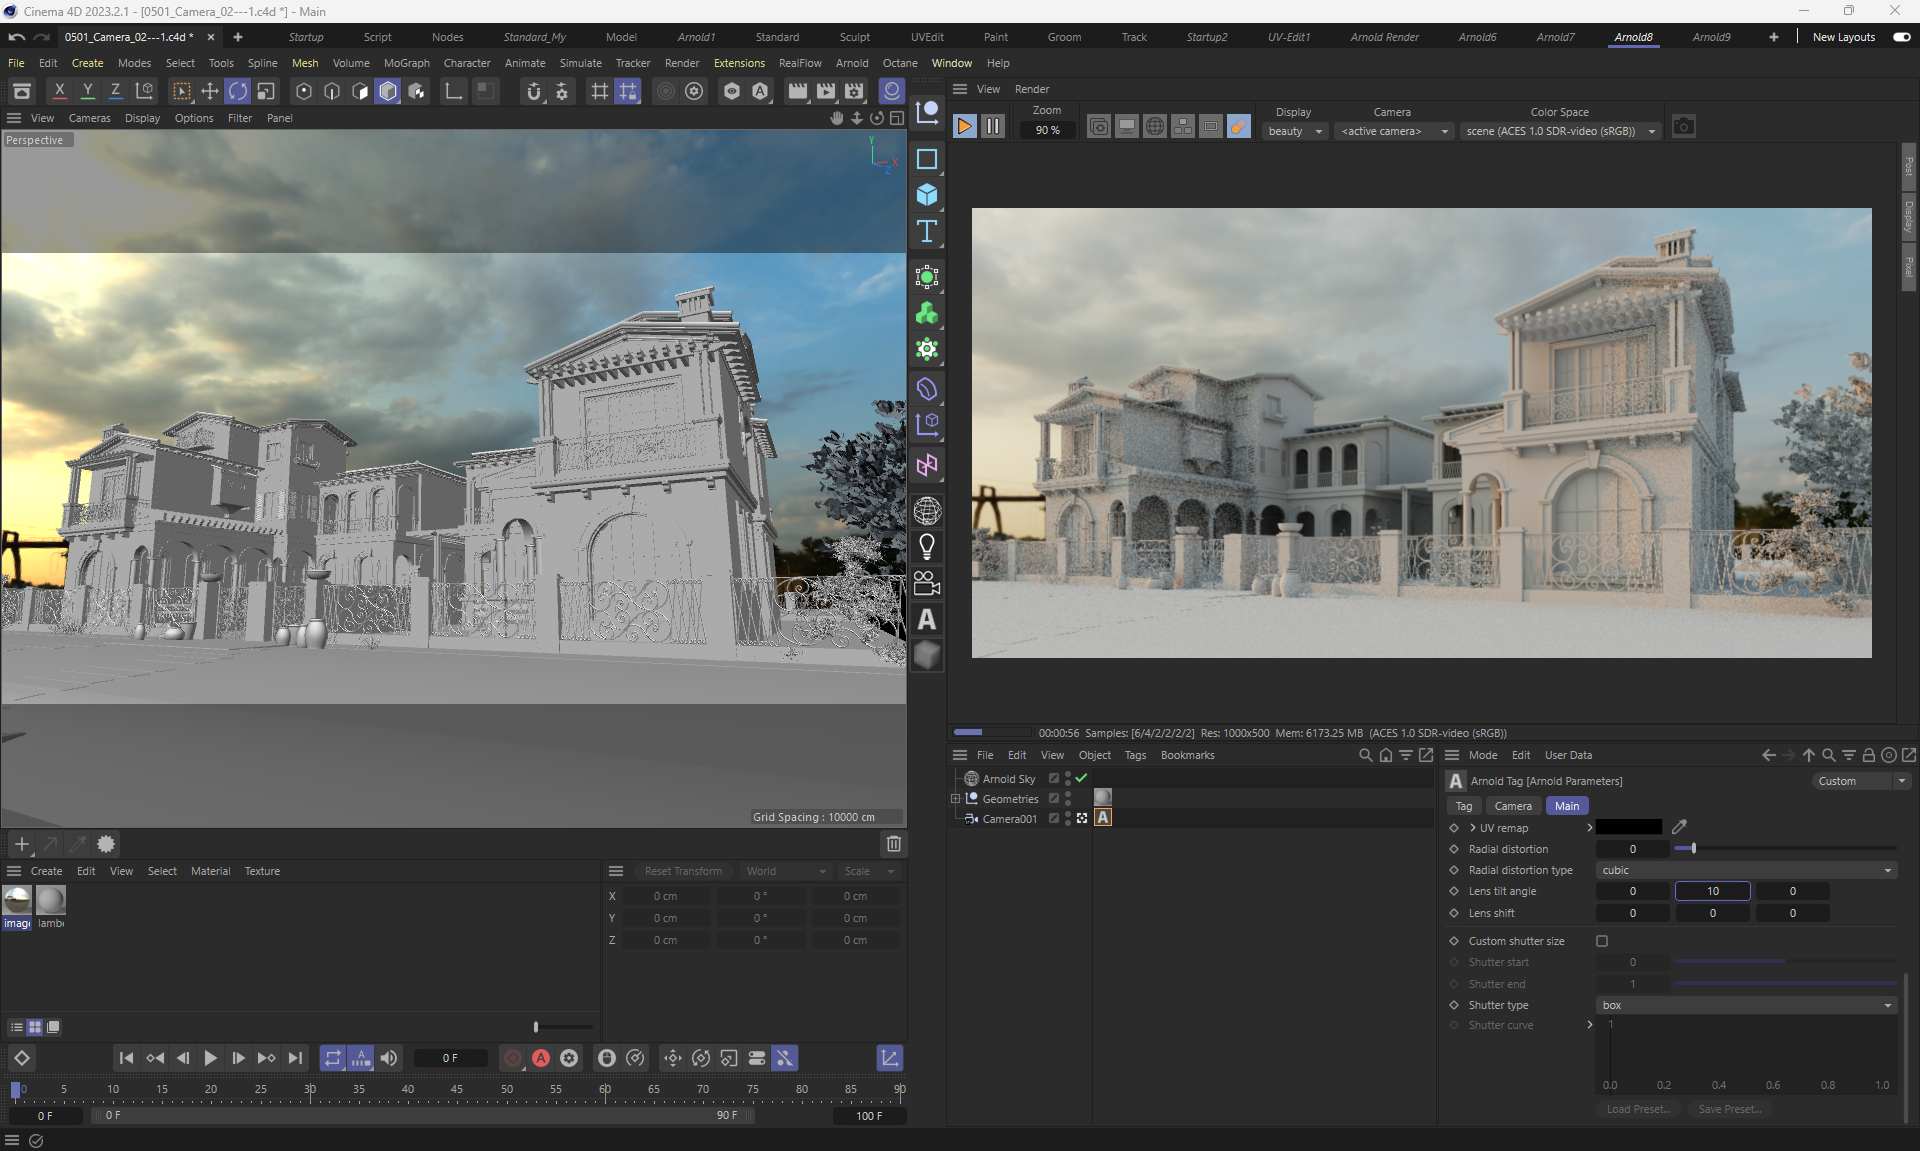Screen dimensions: 1920x1151
Task: Open the Color Space dropdown
Action: (1560, 131)
